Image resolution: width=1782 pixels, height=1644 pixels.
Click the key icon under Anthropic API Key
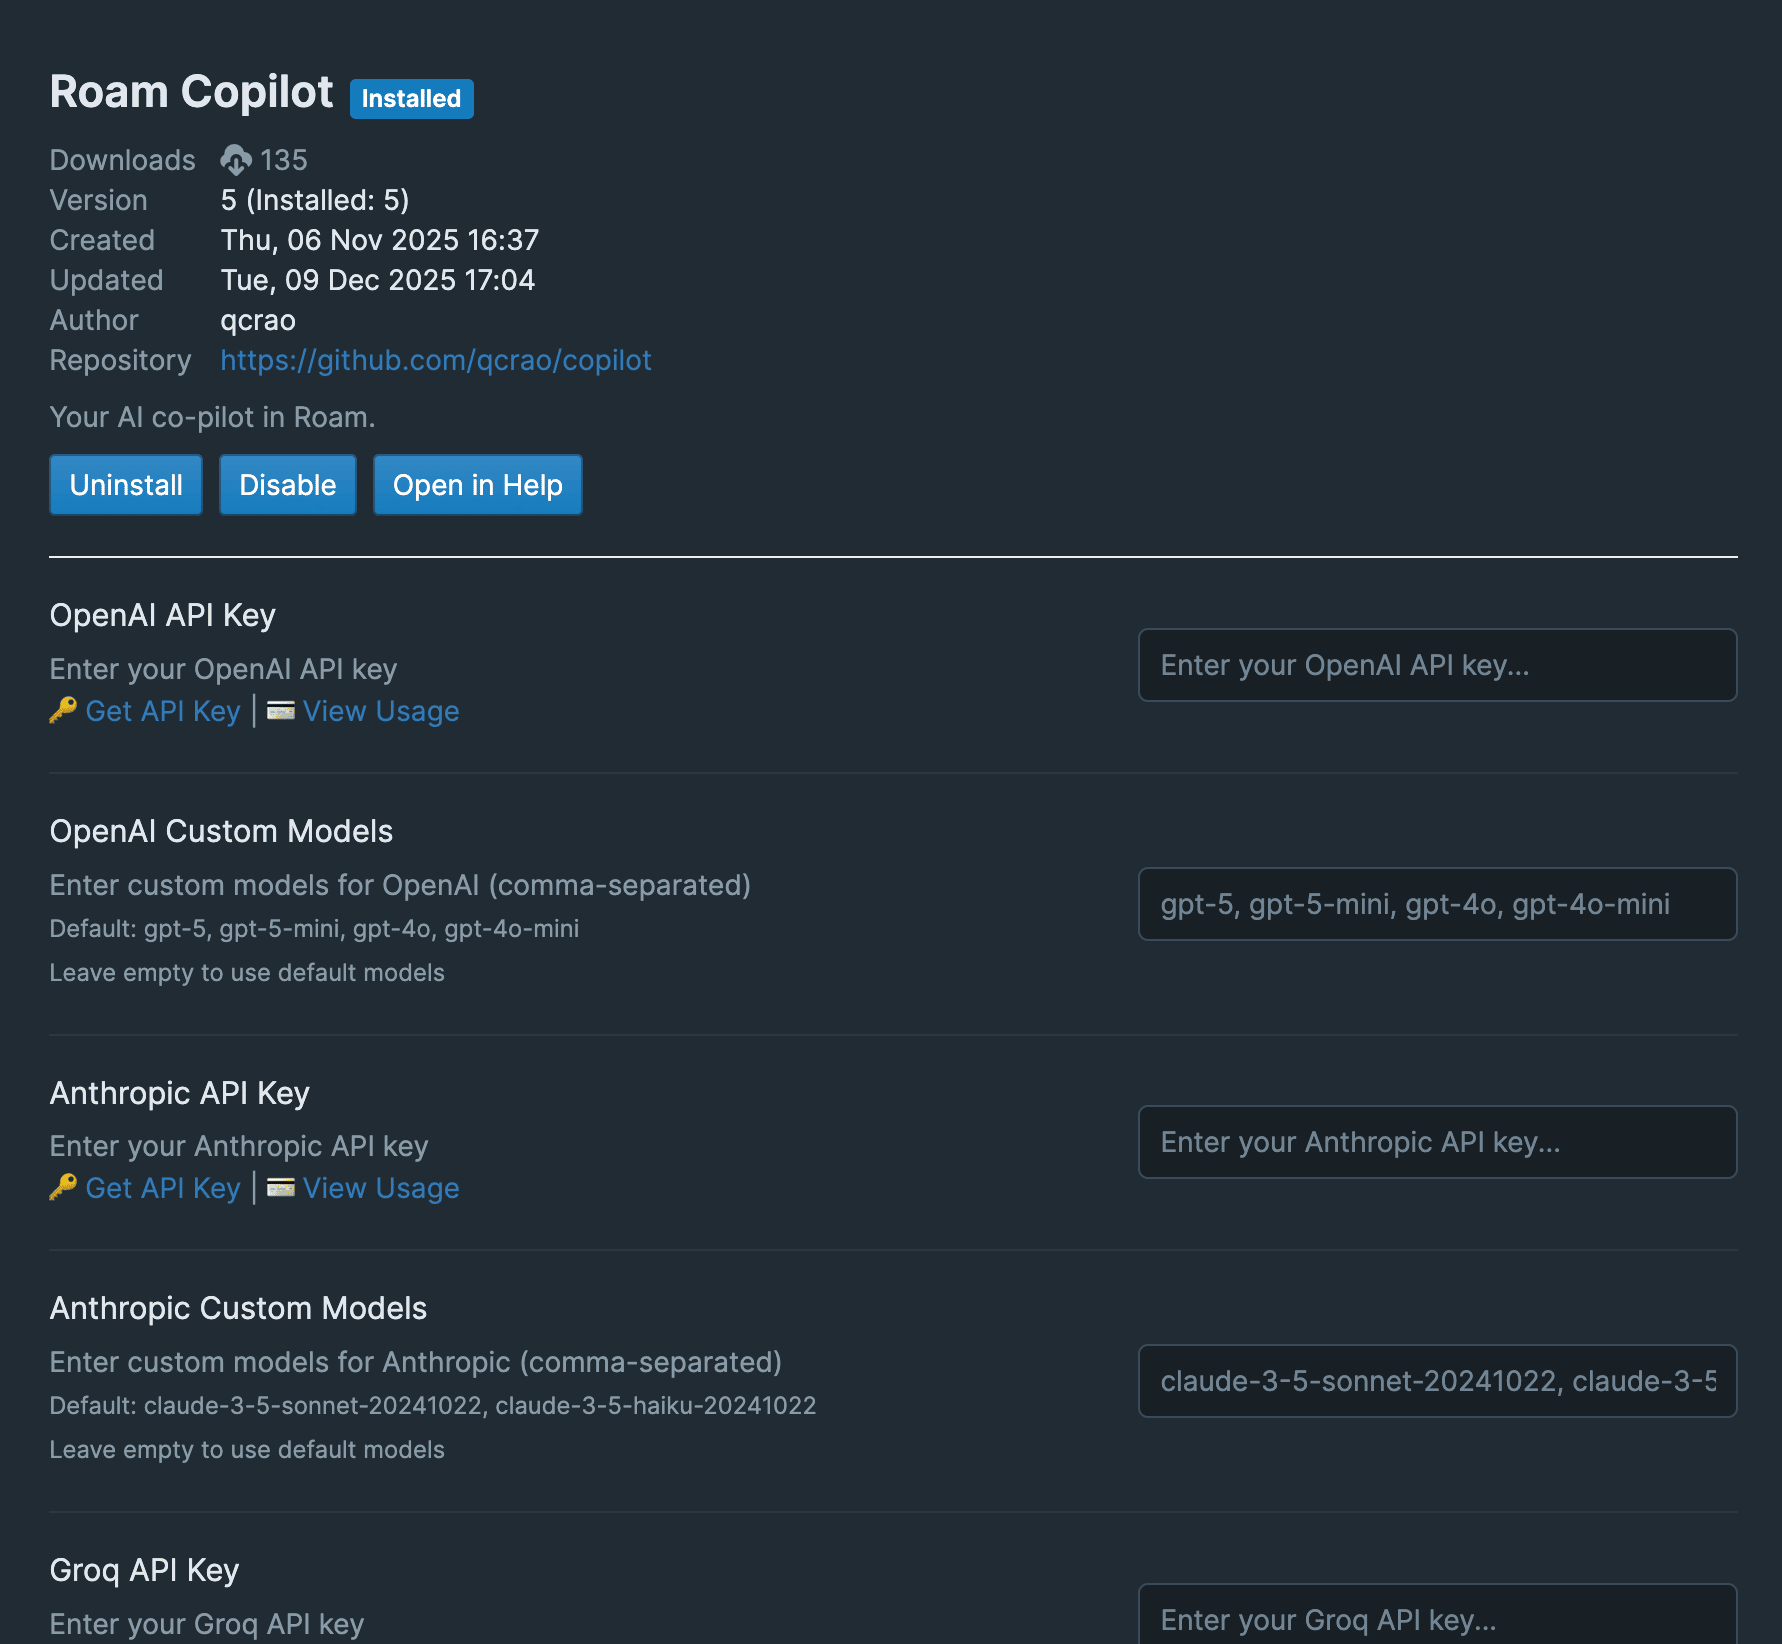pos(63,1187)
